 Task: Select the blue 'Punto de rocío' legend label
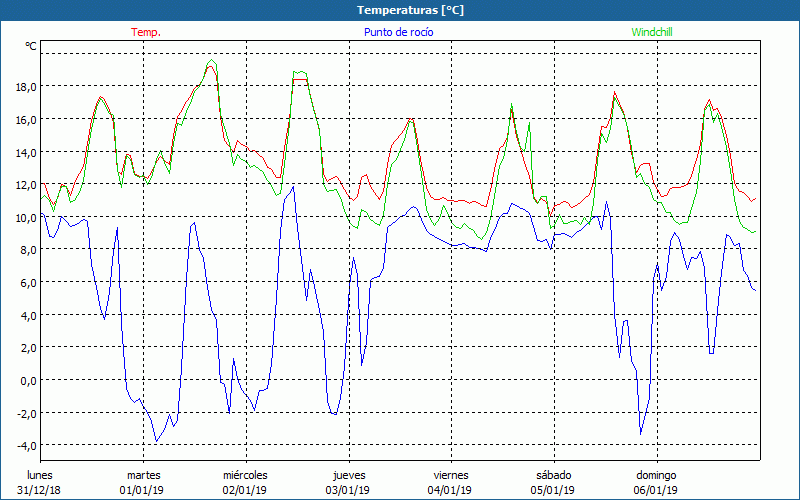click(x=398, y=32)
